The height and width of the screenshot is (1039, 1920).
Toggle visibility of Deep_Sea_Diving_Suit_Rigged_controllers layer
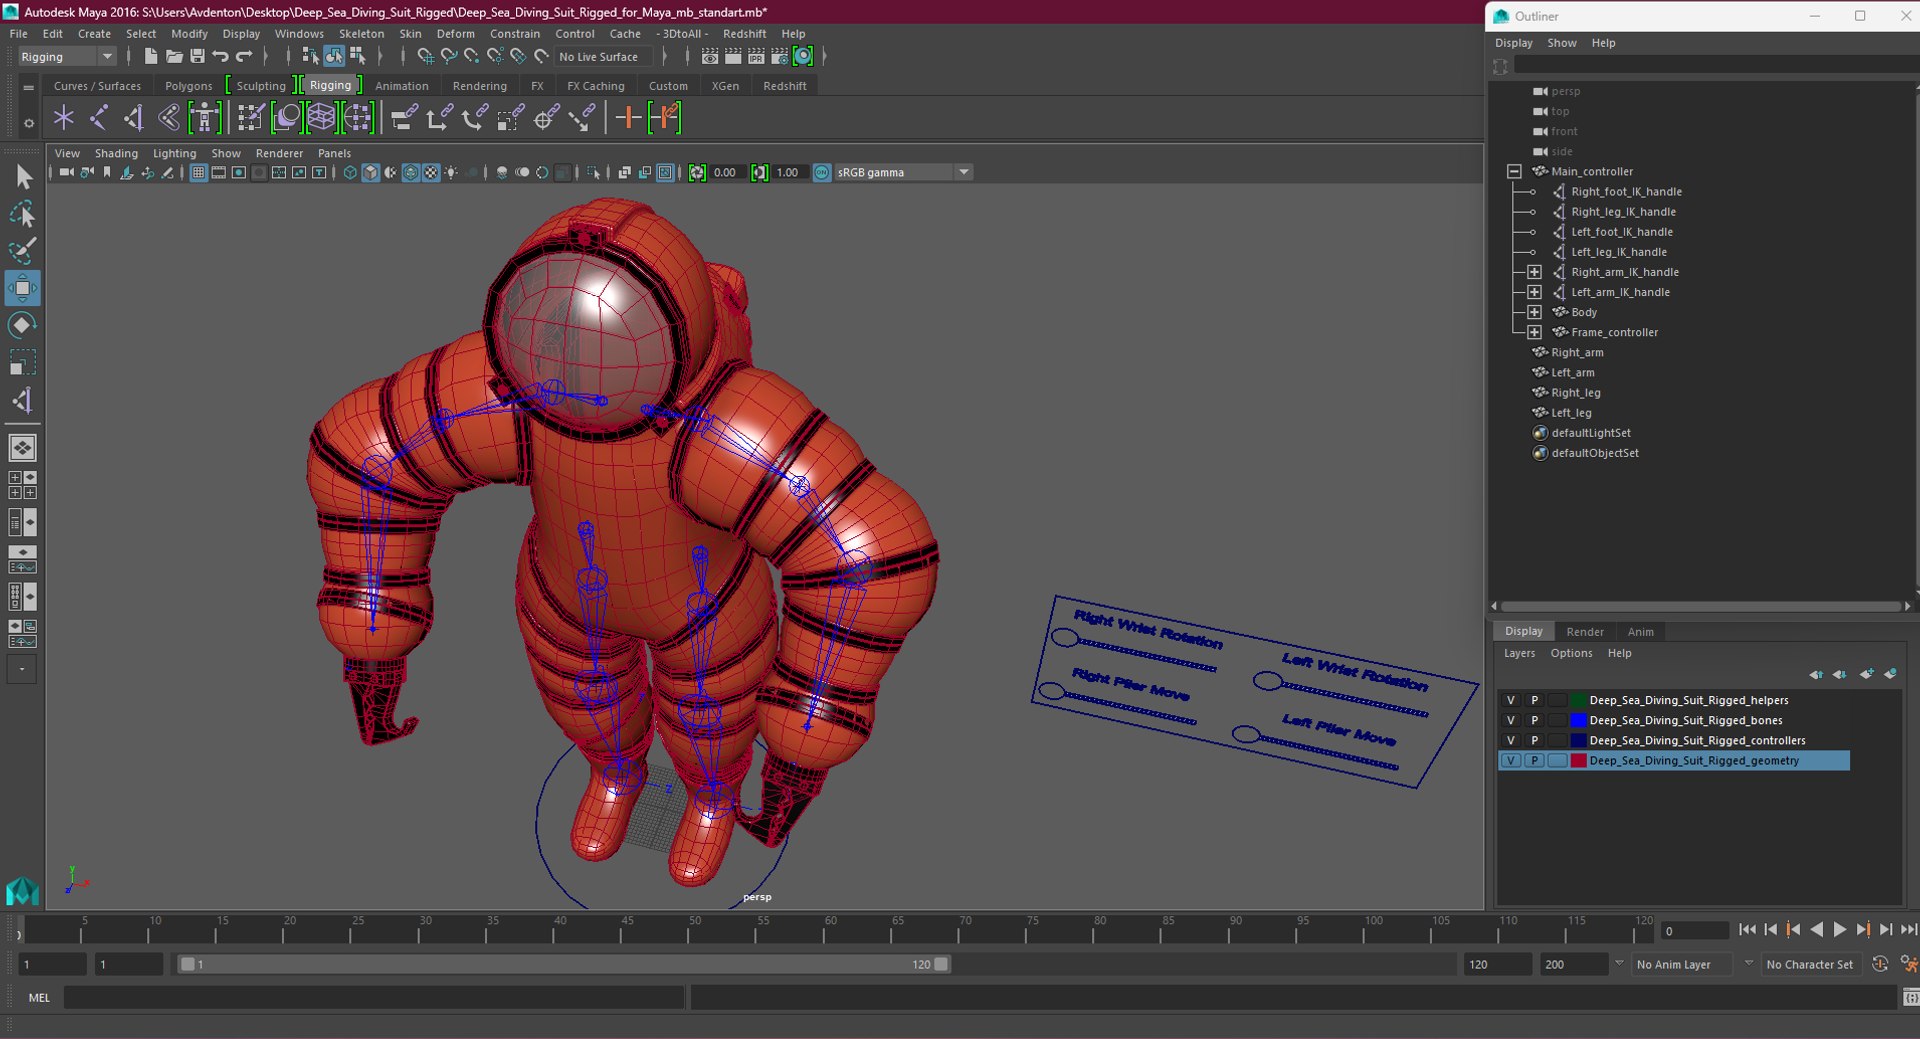(x=1510, y=740)
